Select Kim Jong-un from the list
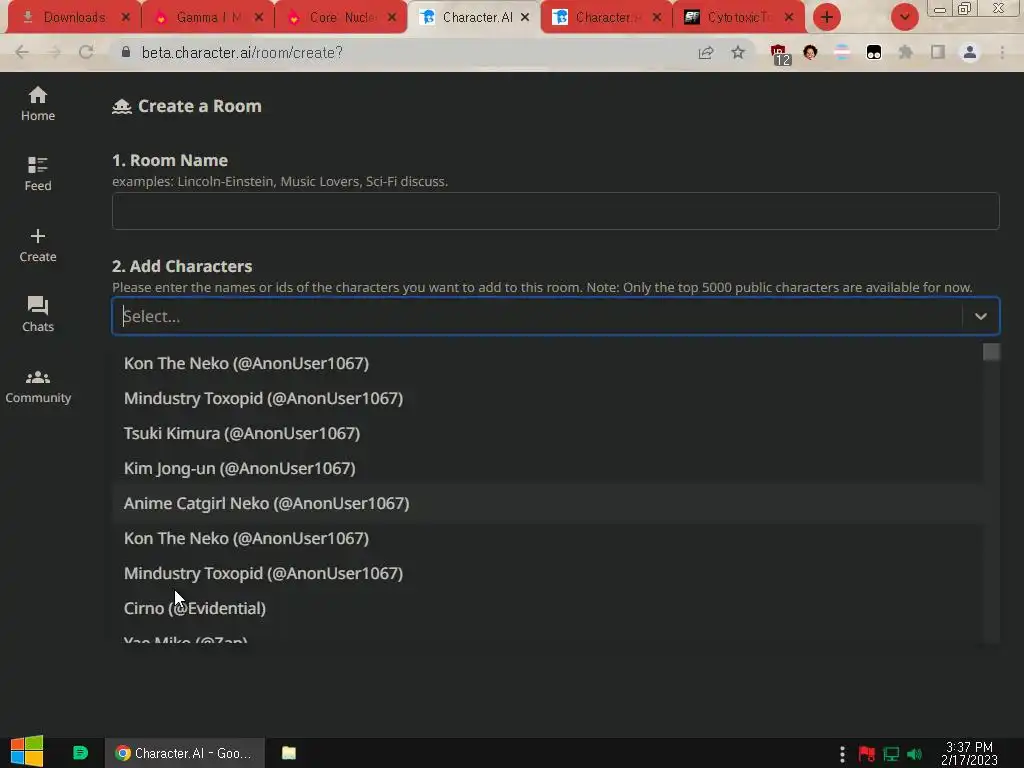This screenshot has height=768, width=1024. pos(547,468)
